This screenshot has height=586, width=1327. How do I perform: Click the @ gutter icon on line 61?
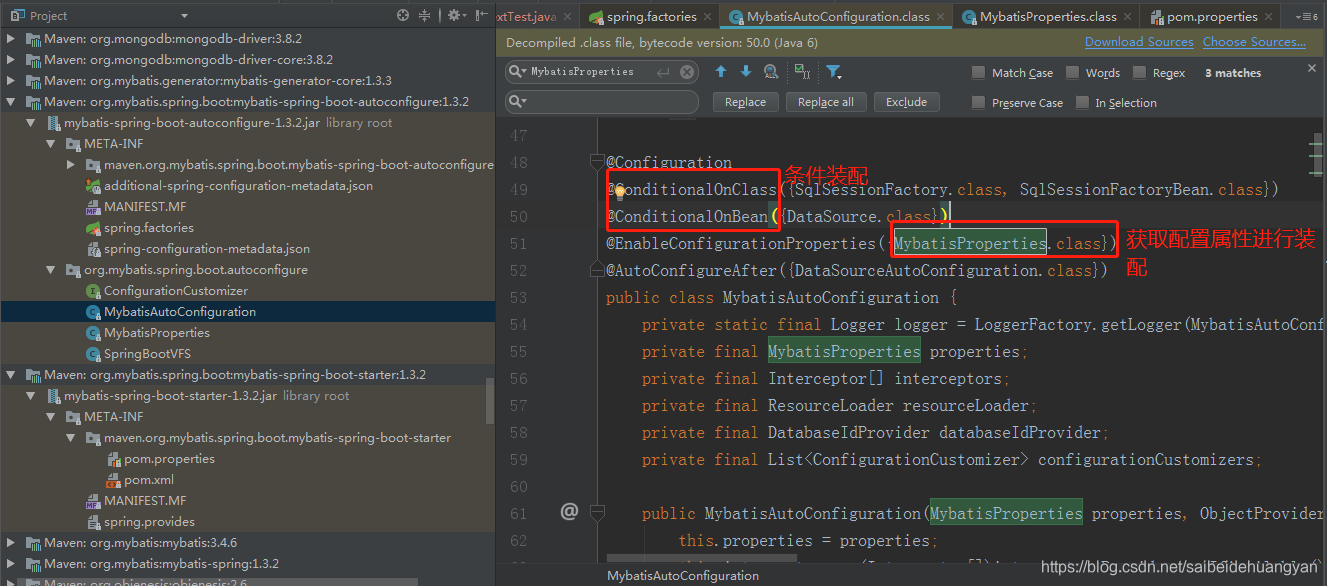[569, 511]
